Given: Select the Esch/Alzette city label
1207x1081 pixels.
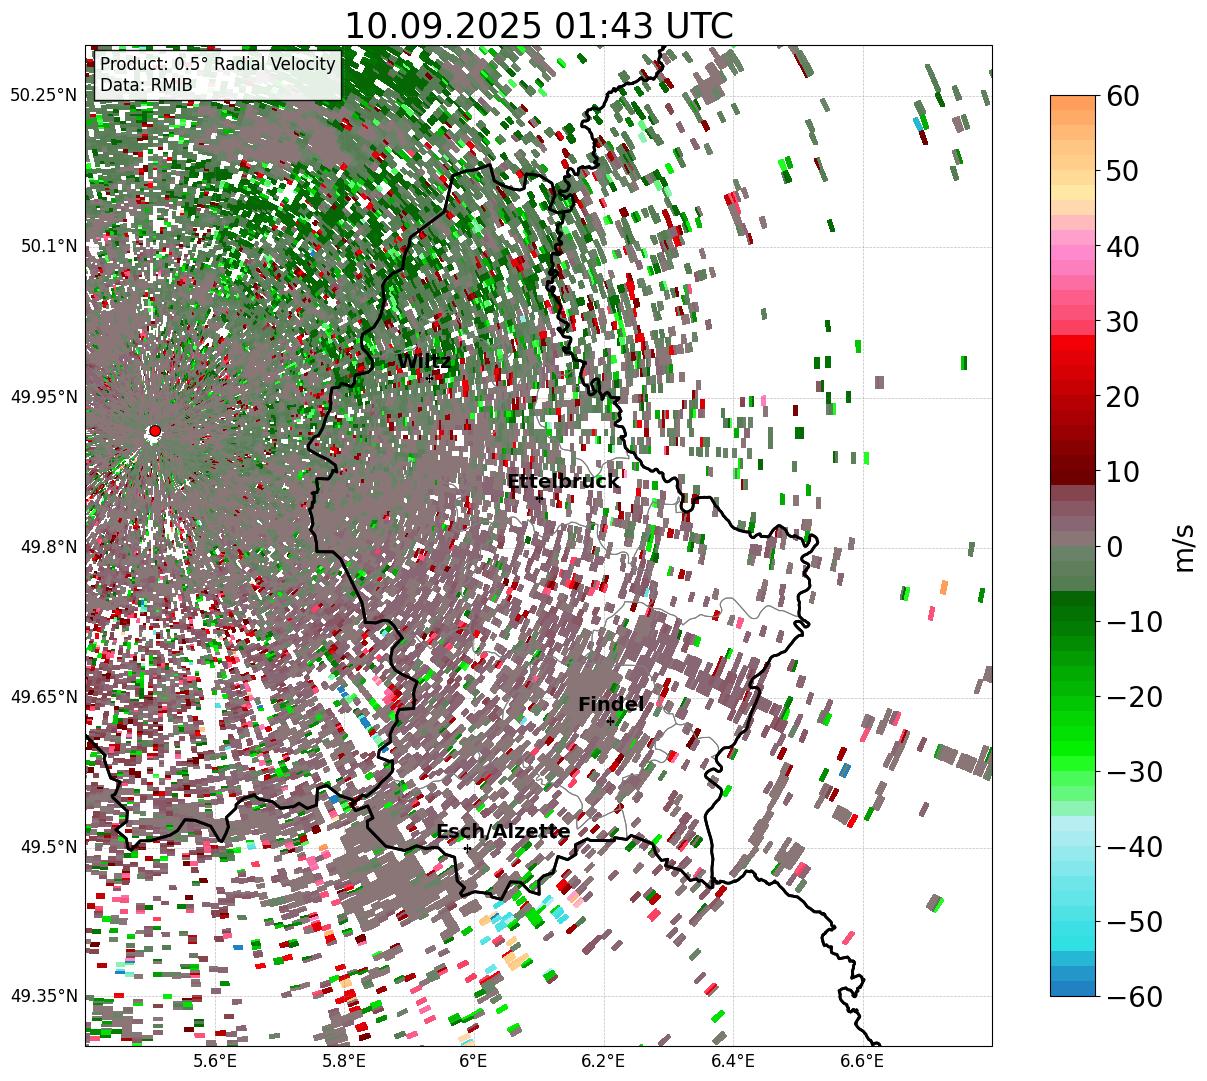Looking at the screenshot, I should (503, 832).
